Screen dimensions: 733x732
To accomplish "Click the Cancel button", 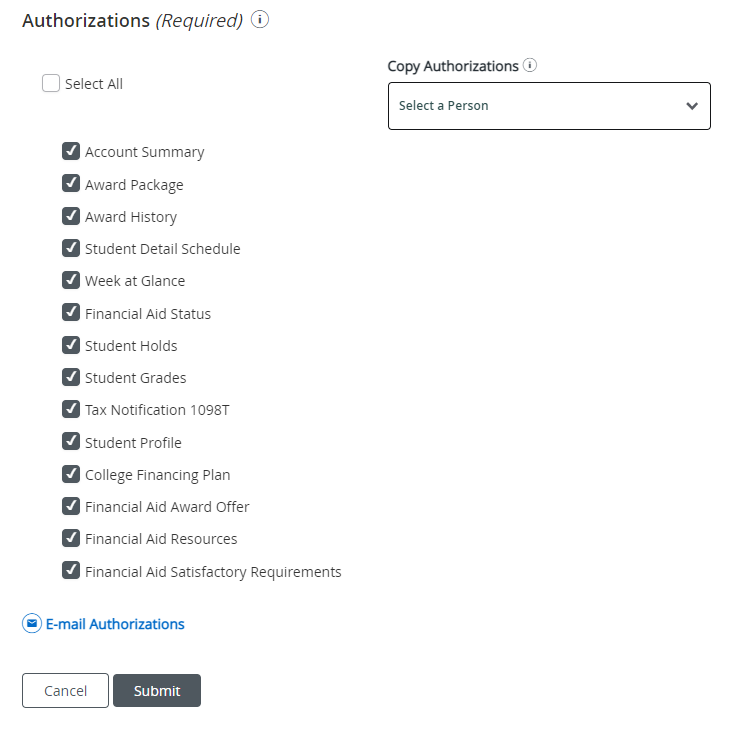I will coord(65,691).
